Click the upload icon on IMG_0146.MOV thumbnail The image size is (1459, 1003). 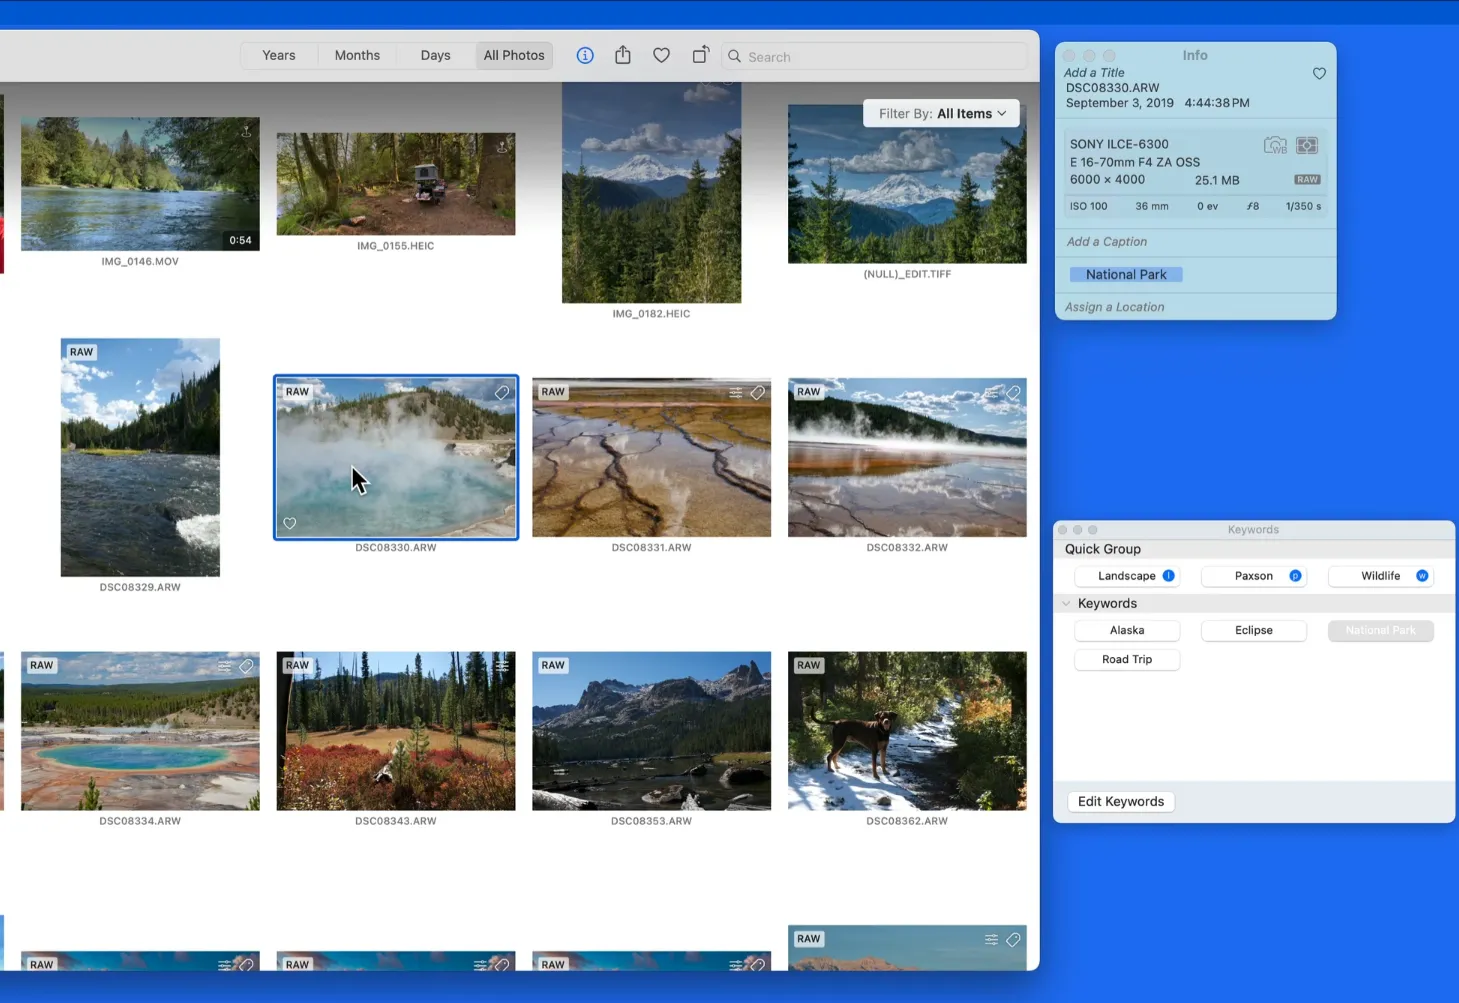(246, 131)
